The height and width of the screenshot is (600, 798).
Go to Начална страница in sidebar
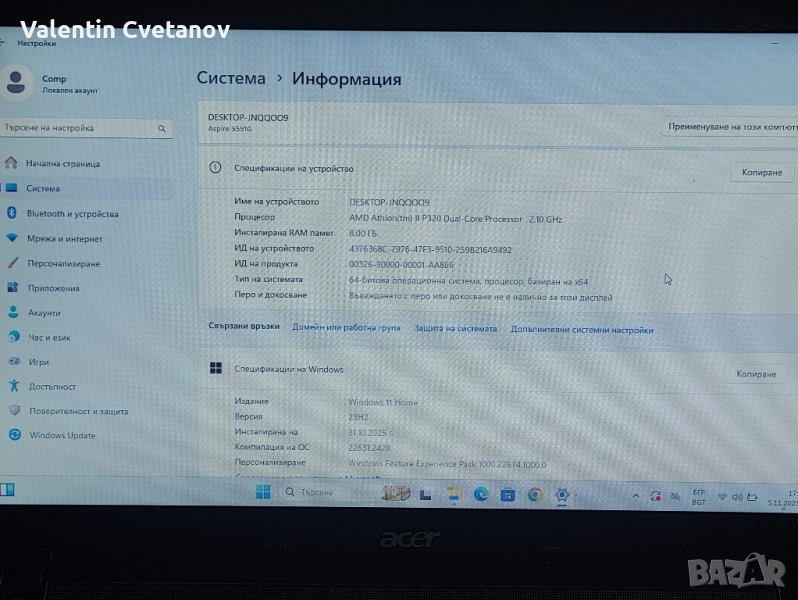(62, 163)
